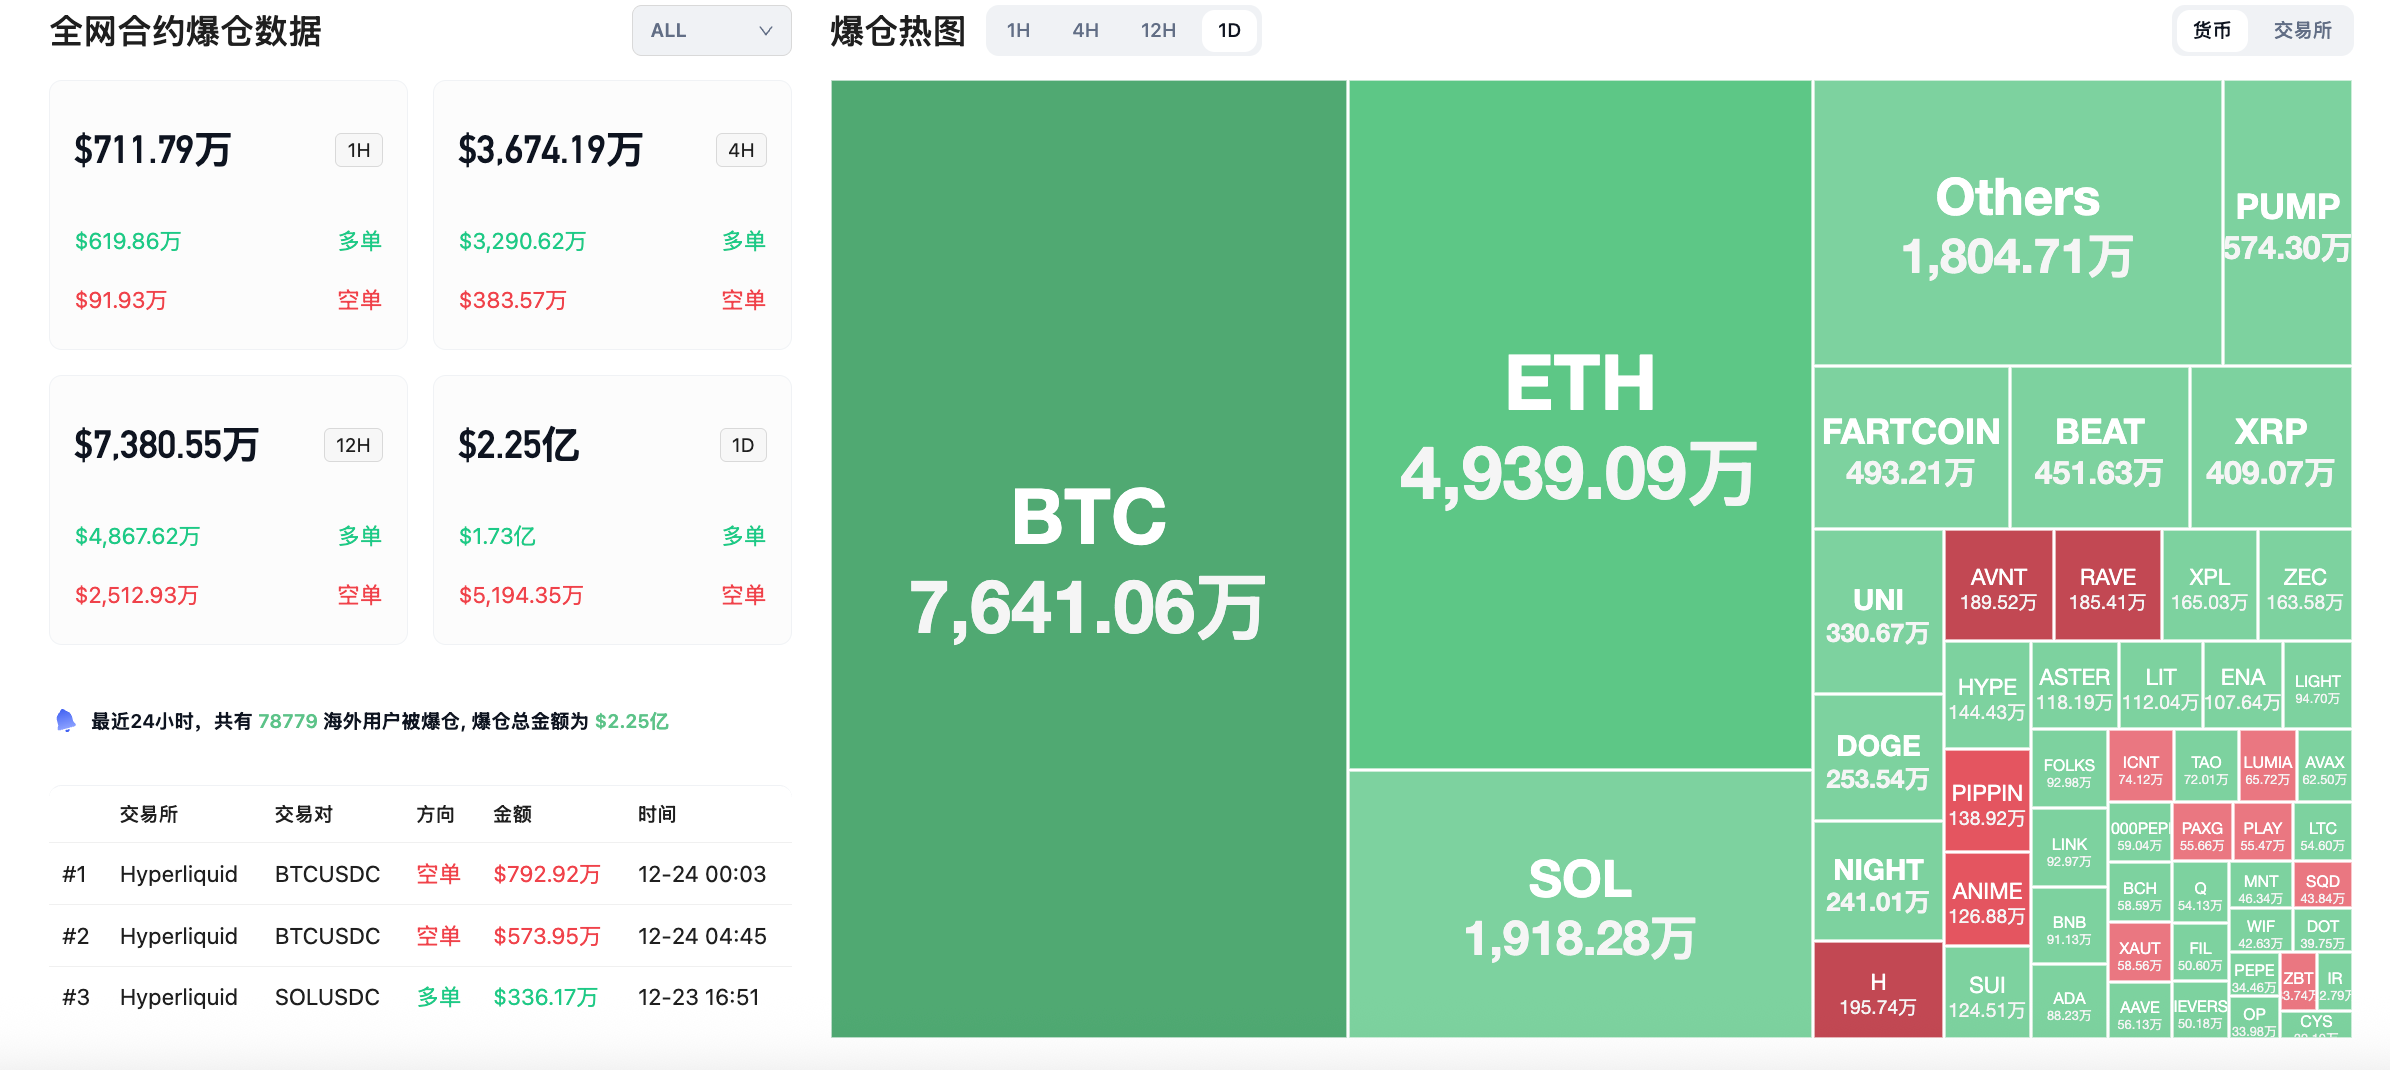Click the red RAVE heatmap tile
The height and width of the screenshot is (1070, 2390).
[x=2107, y=586]
